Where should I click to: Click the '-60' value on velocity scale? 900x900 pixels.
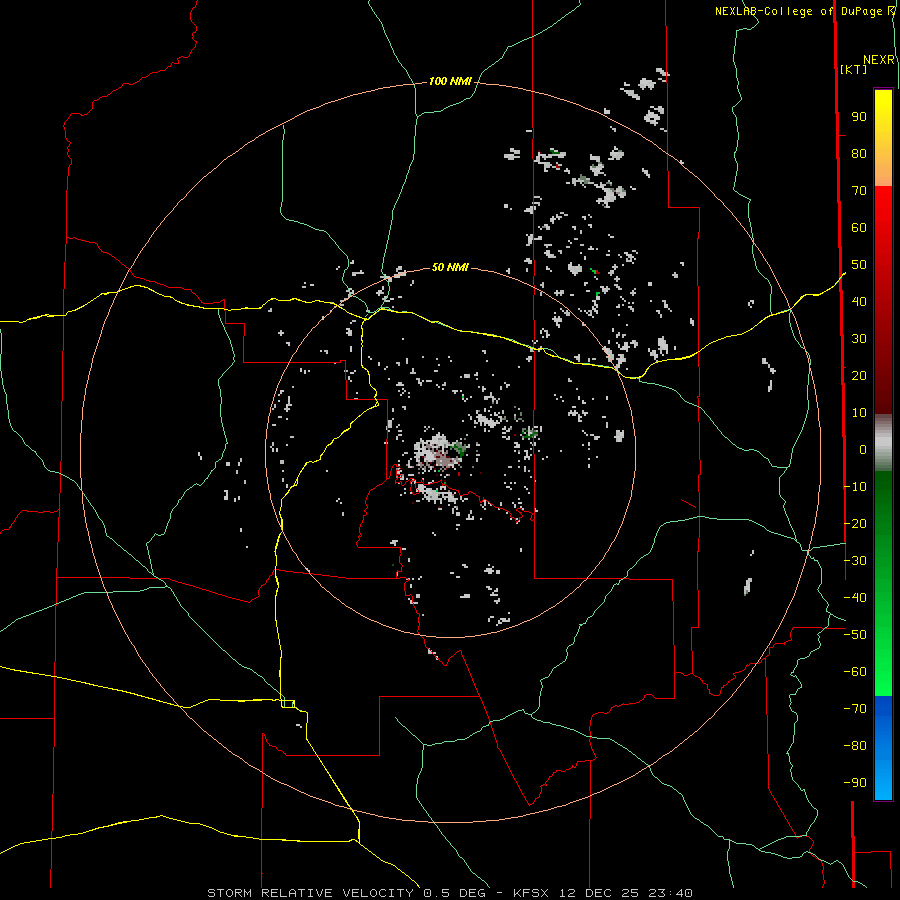[855, 672]
